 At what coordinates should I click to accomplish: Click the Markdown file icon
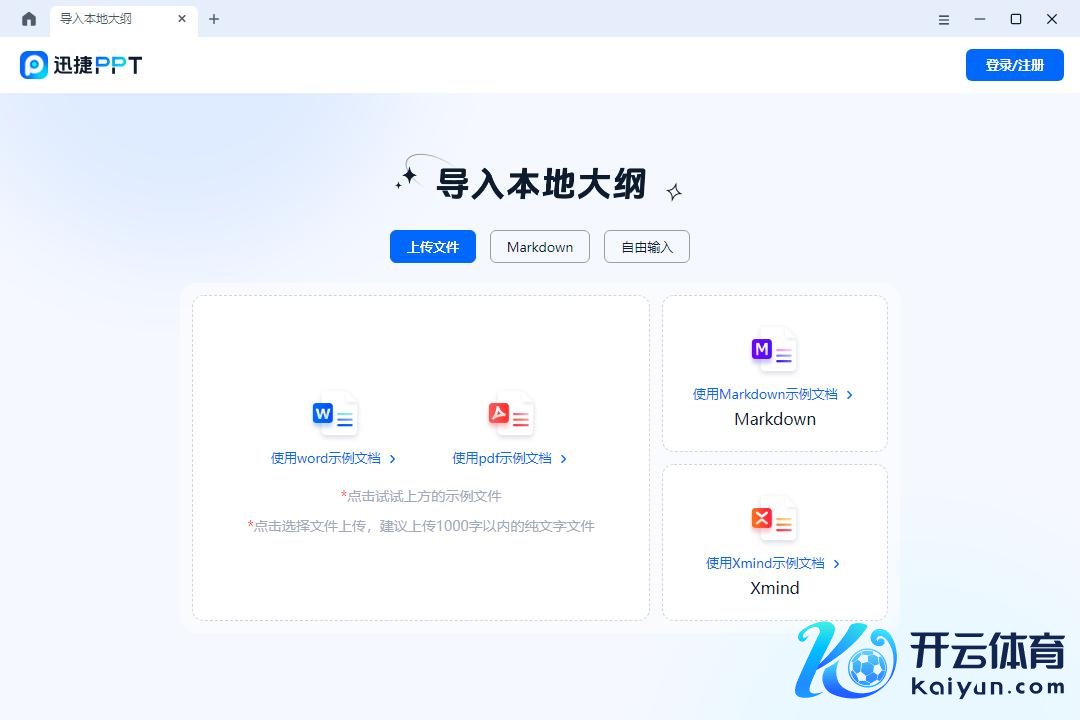pos(774,350)
